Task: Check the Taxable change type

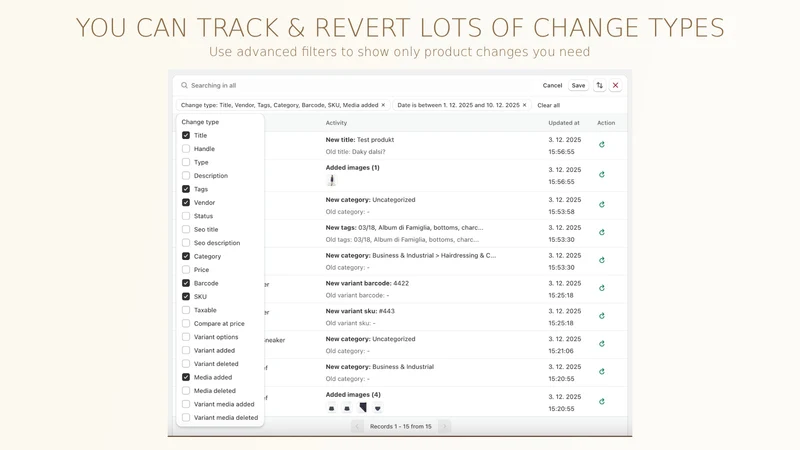Action: pyautogui.click(x=186, y=310)
